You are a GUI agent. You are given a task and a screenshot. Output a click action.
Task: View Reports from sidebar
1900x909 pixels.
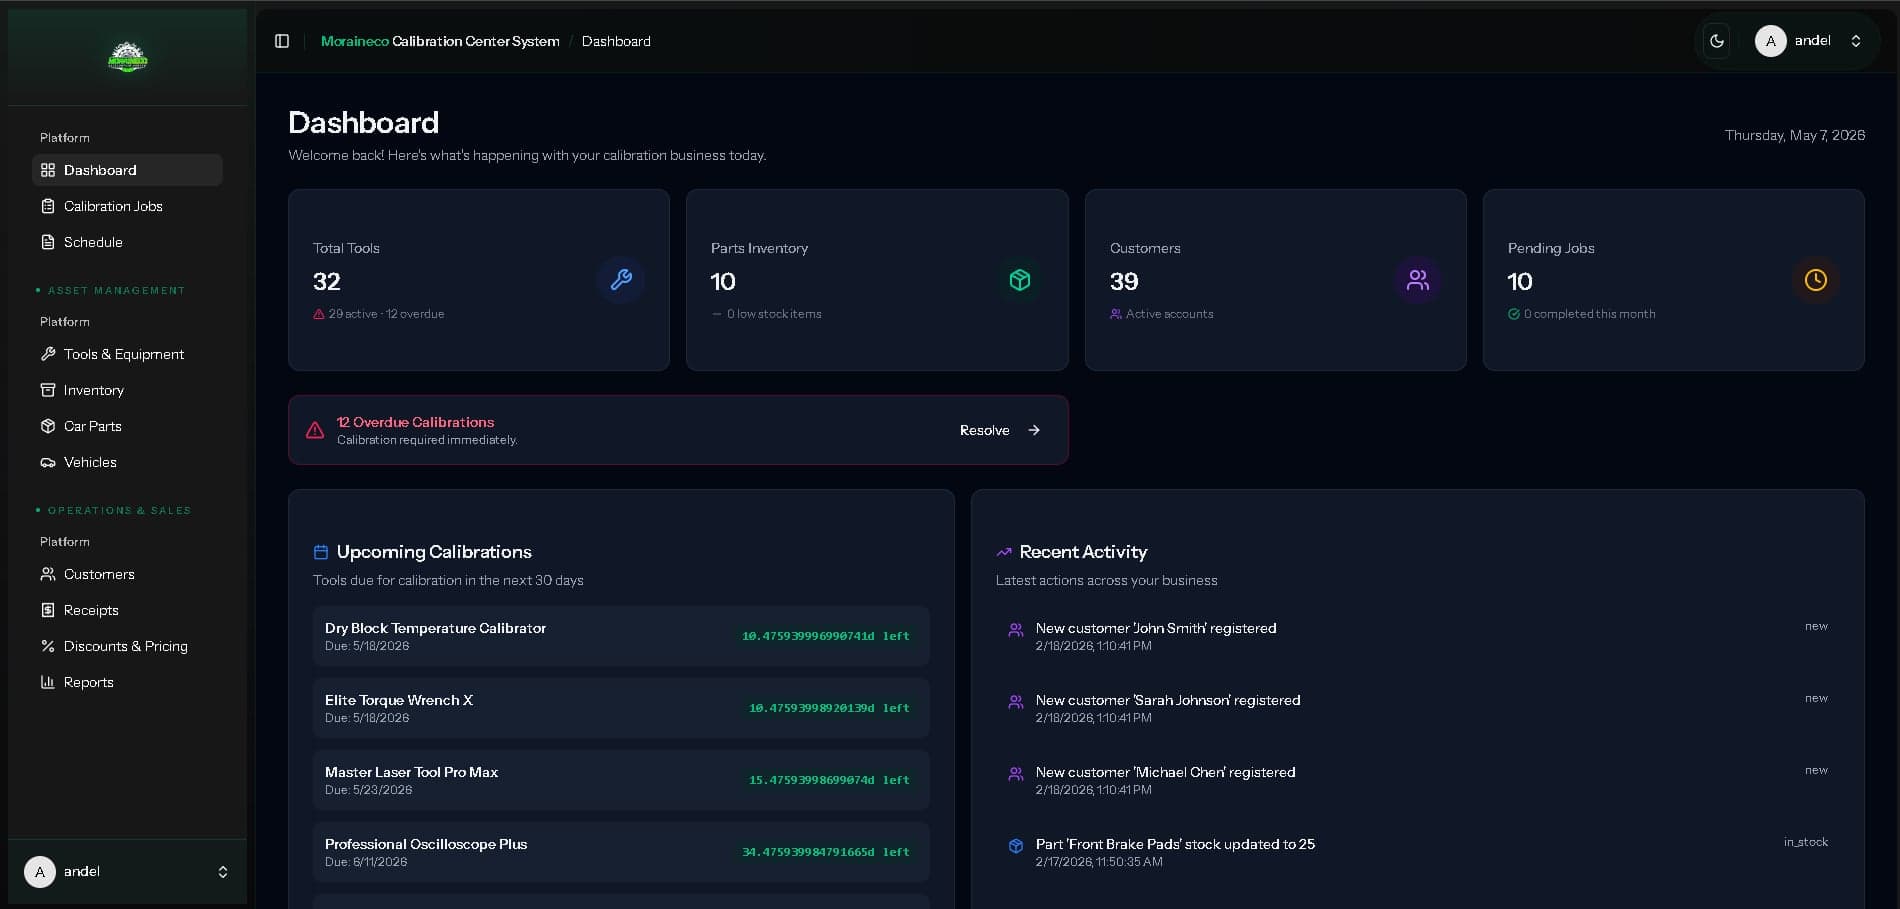[x=127, y=682]
